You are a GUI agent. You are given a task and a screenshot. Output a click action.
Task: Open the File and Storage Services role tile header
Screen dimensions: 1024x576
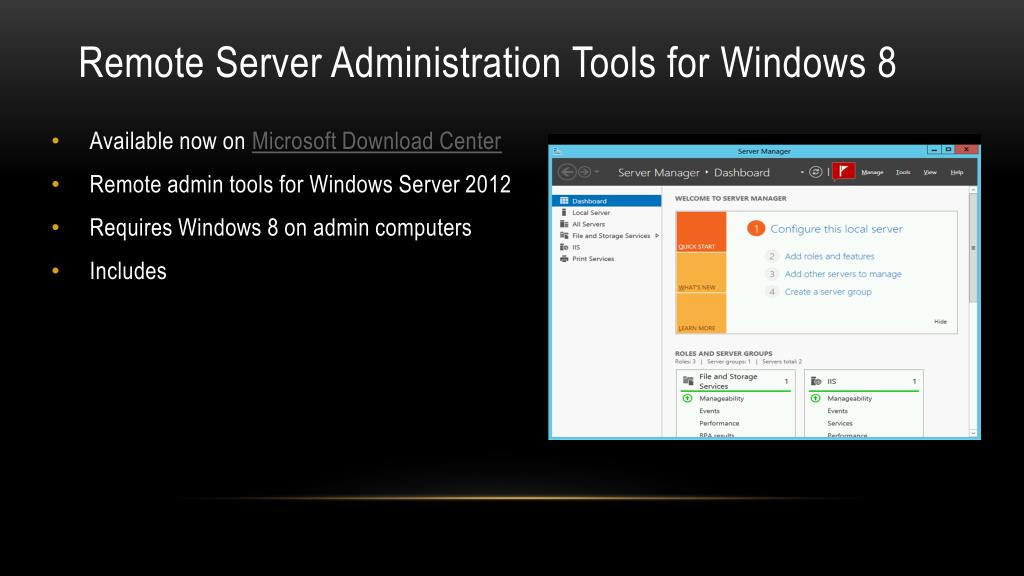[736, 381]
